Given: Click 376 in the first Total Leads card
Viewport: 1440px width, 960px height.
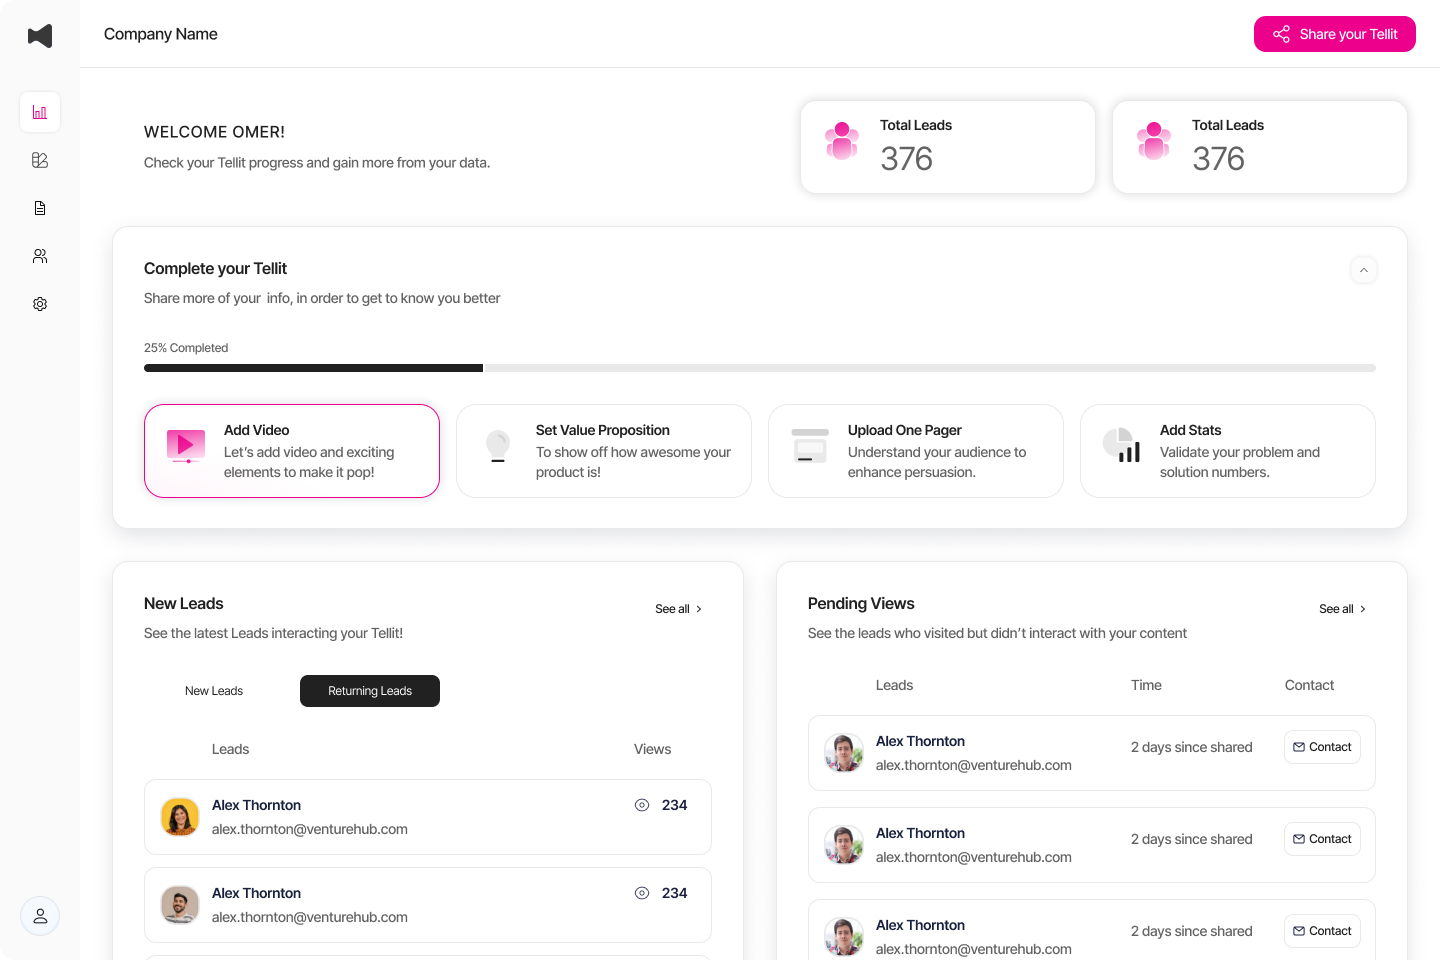Looking at the screenshot, I should coord(906,159).
